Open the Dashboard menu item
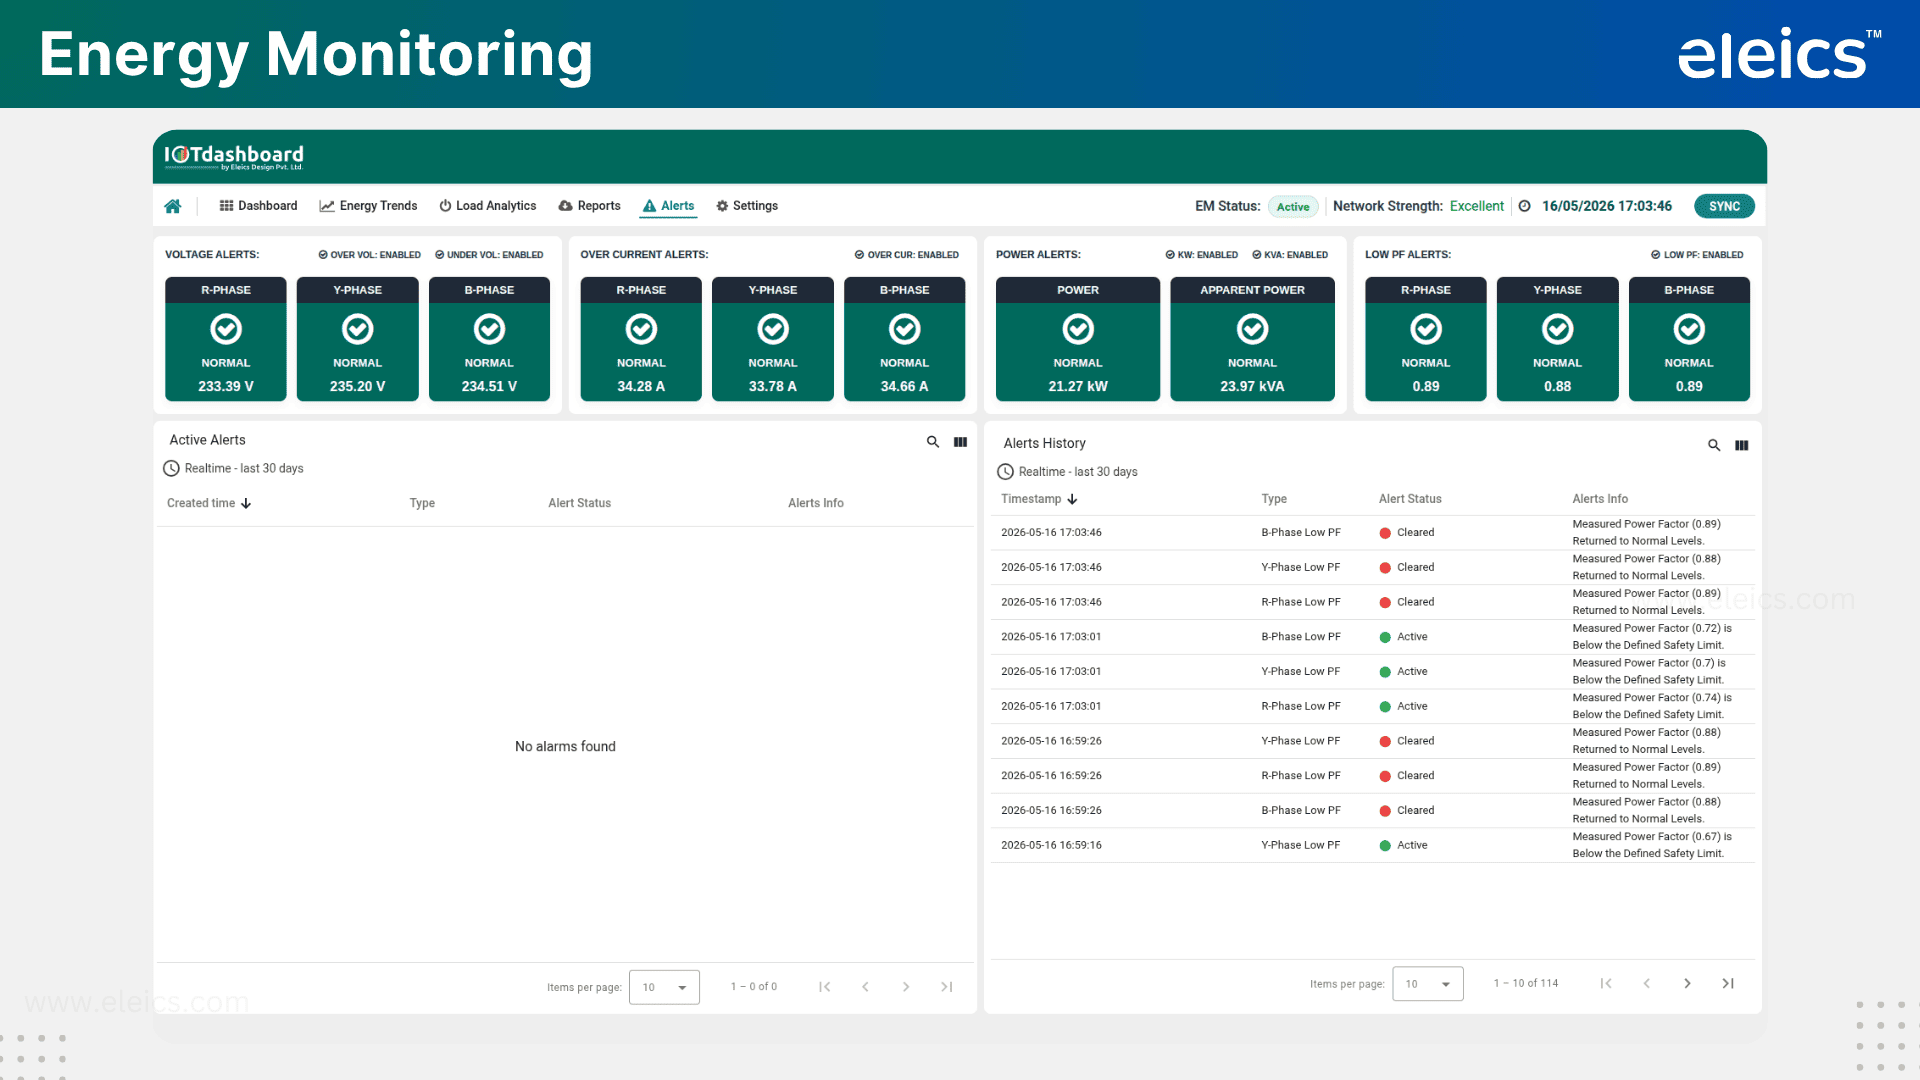Viewport: 1920px width, 1080px height. [x=258, y=206]
